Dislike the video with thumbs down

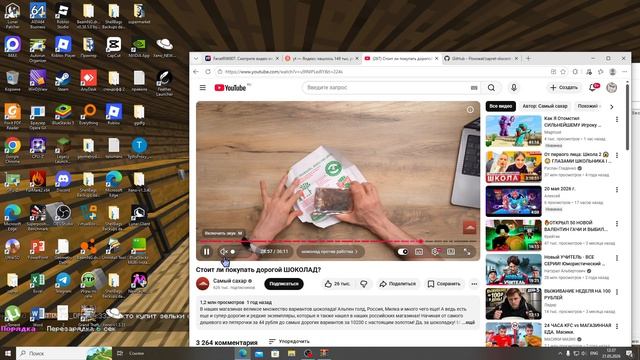[364, 284]
